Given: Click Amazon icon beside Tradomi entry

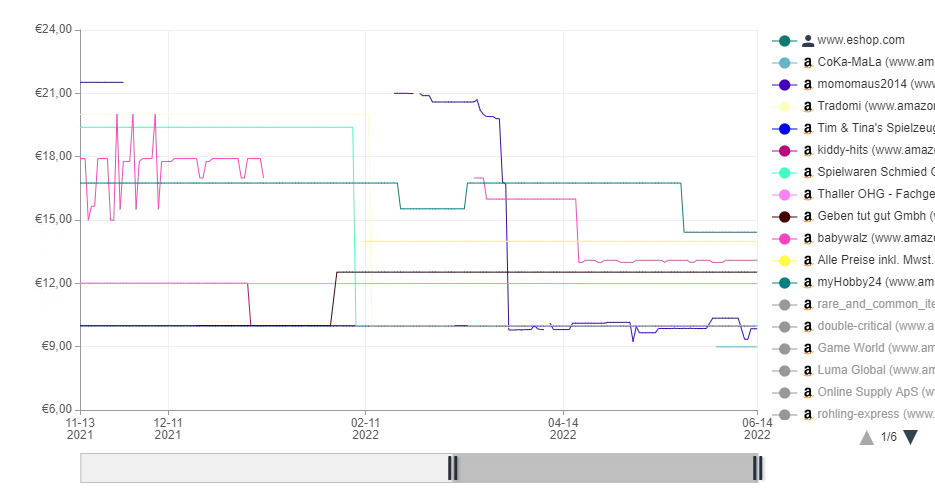Looking at the screenshot, I should tap(808, 107).
